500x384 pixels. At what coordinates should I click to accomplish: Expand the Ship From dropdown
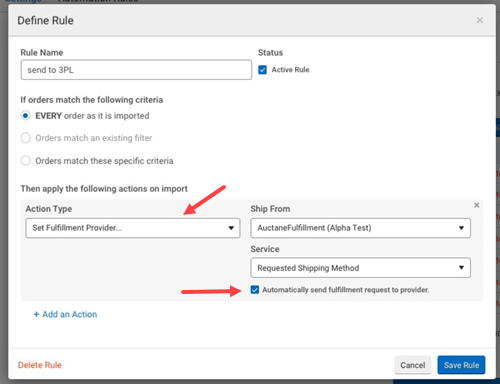coord(360,228)
